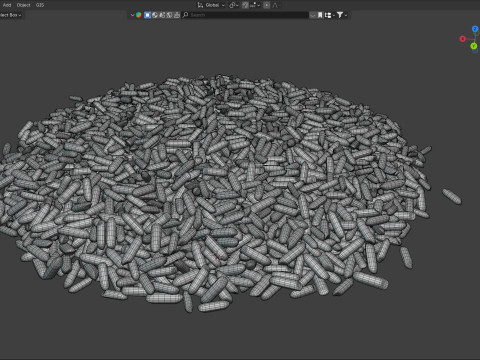Click the green Y axis gizmo ball
The height and width of the screenshot is (360, 480).
474,46
